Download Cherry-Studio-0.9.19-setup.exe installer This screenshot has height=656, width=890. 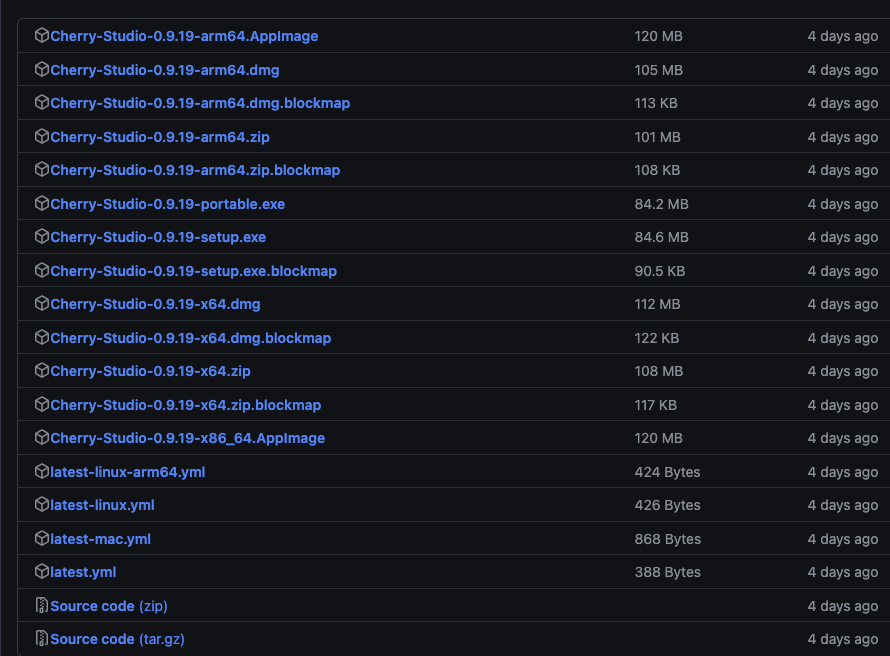(x=158, y=237)
